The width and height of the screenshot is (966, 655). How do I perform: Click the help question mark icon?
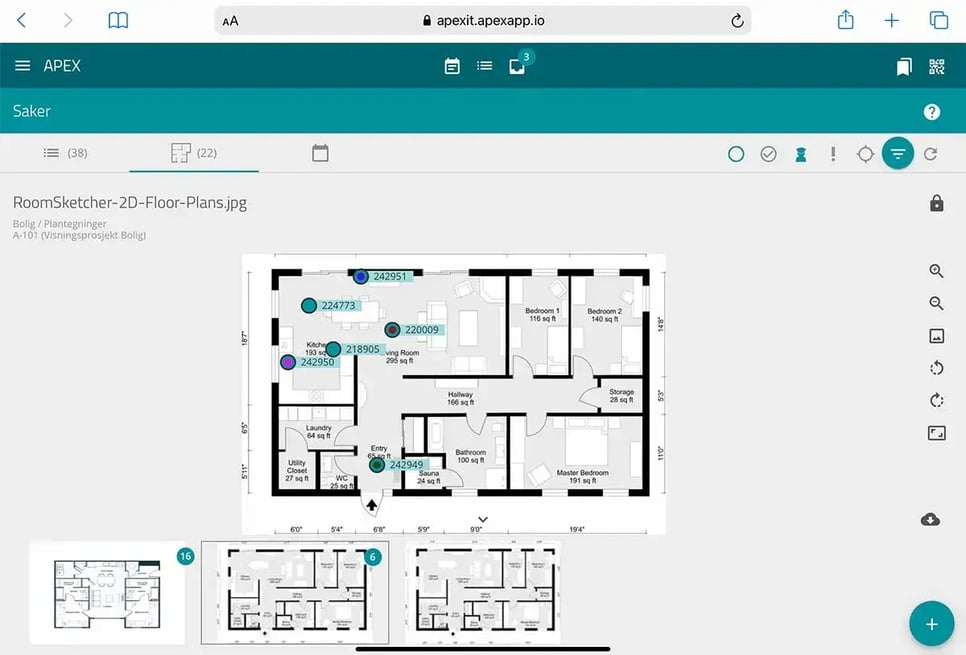[932, 112]
